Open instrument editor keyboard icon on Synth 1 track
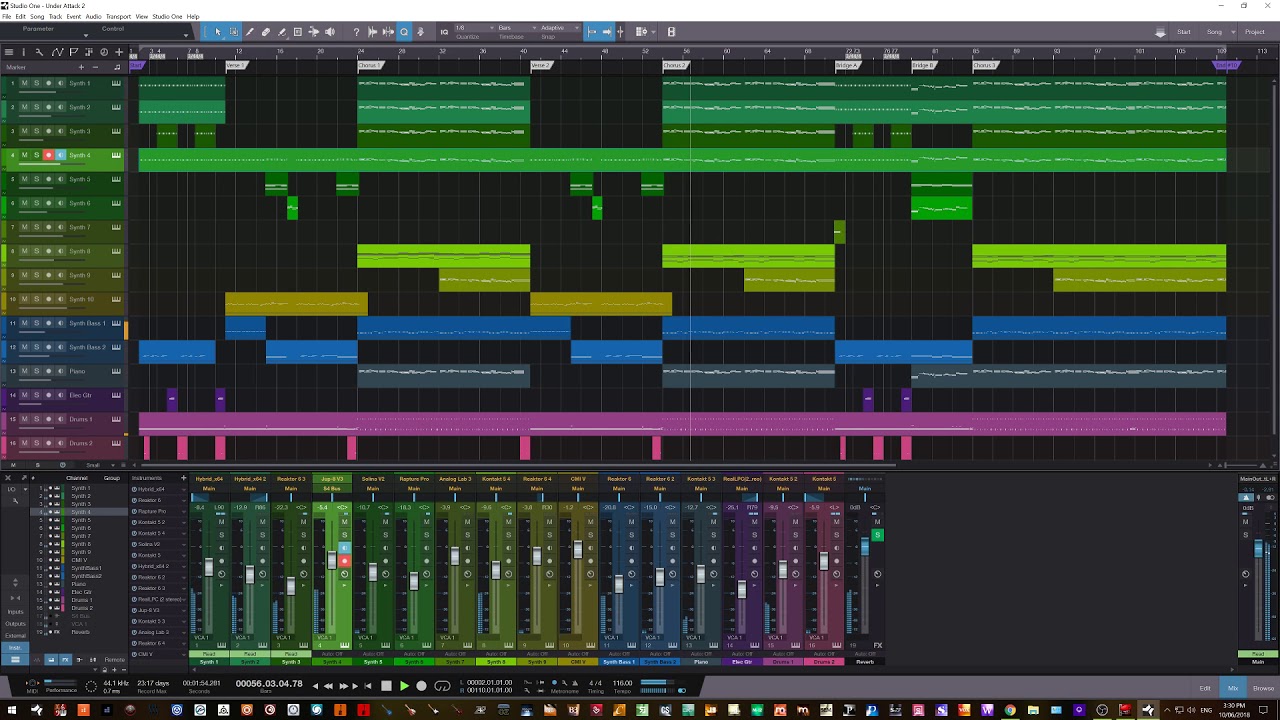 point(116,83)
